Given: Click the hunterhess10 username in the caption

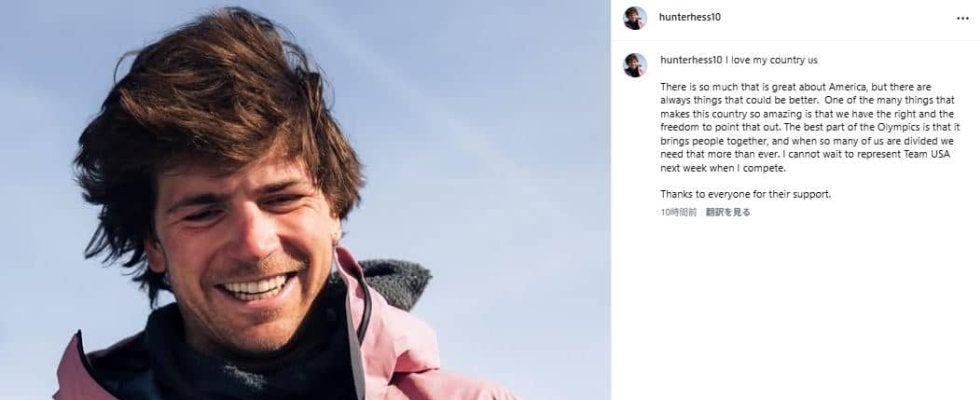Looking at the screenshot, I should 691,60.
